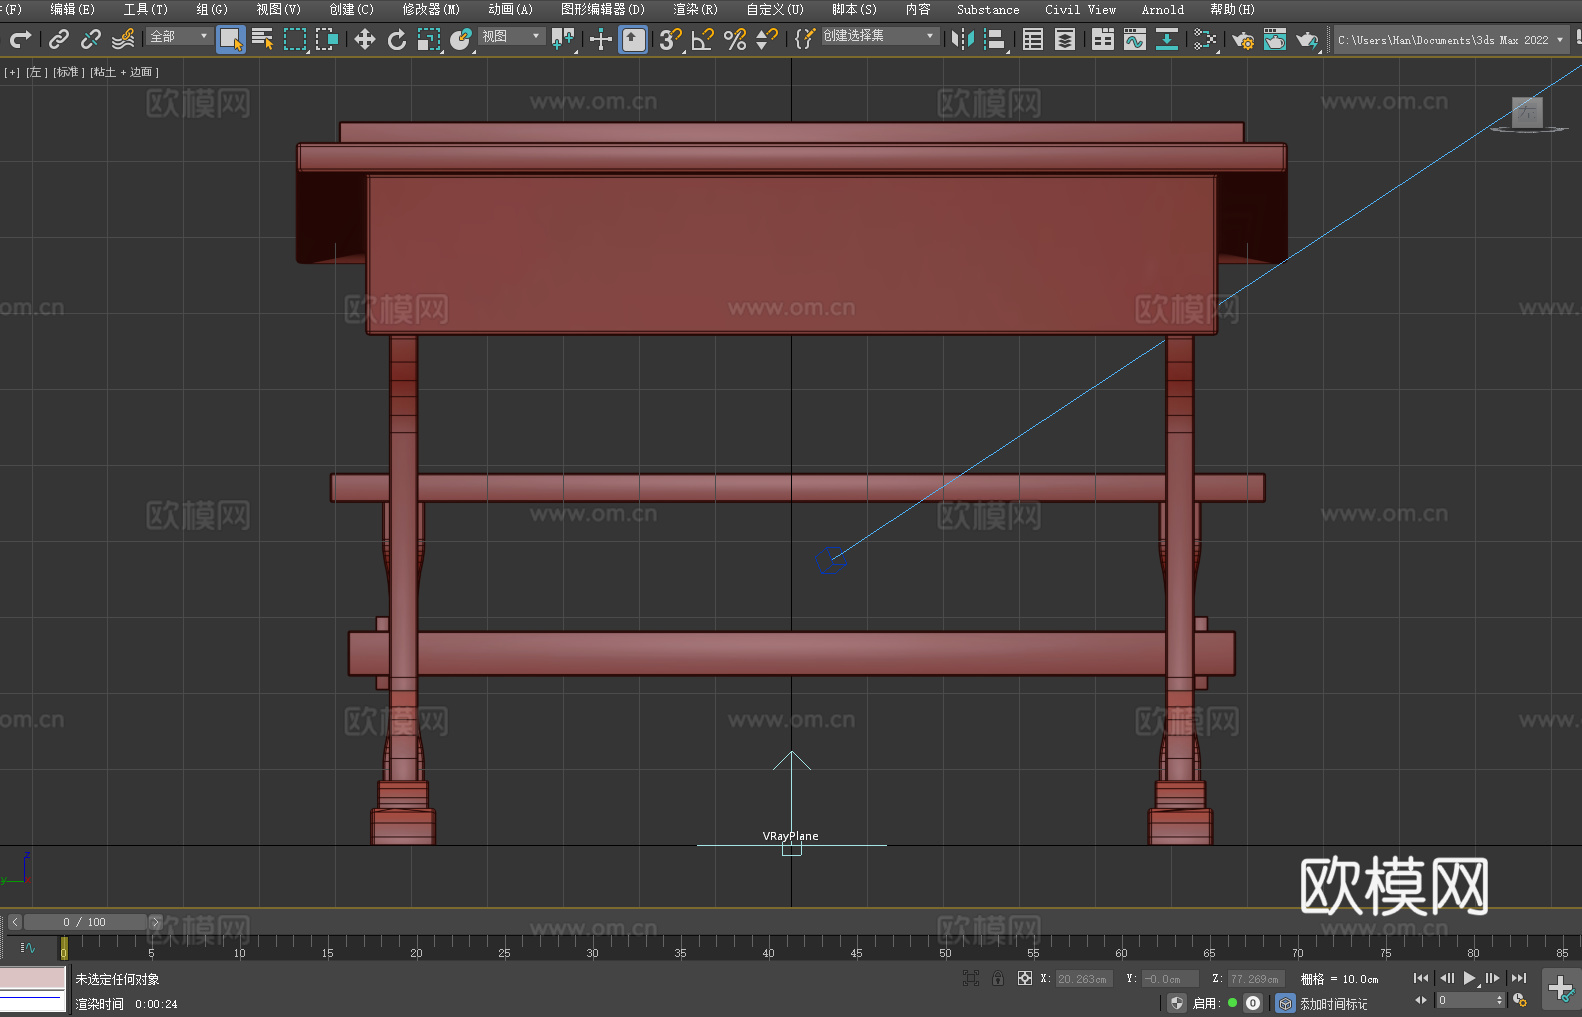The image size is (1582, 1017).
Task: Click the [粘土 + 边面] viewport label
Action: click(124, 72)
